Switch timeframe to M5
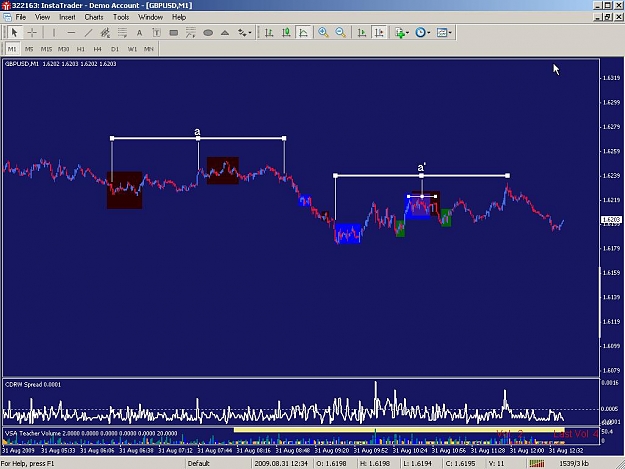The height and width of the screenshot is (469, 625). point(29,49)
